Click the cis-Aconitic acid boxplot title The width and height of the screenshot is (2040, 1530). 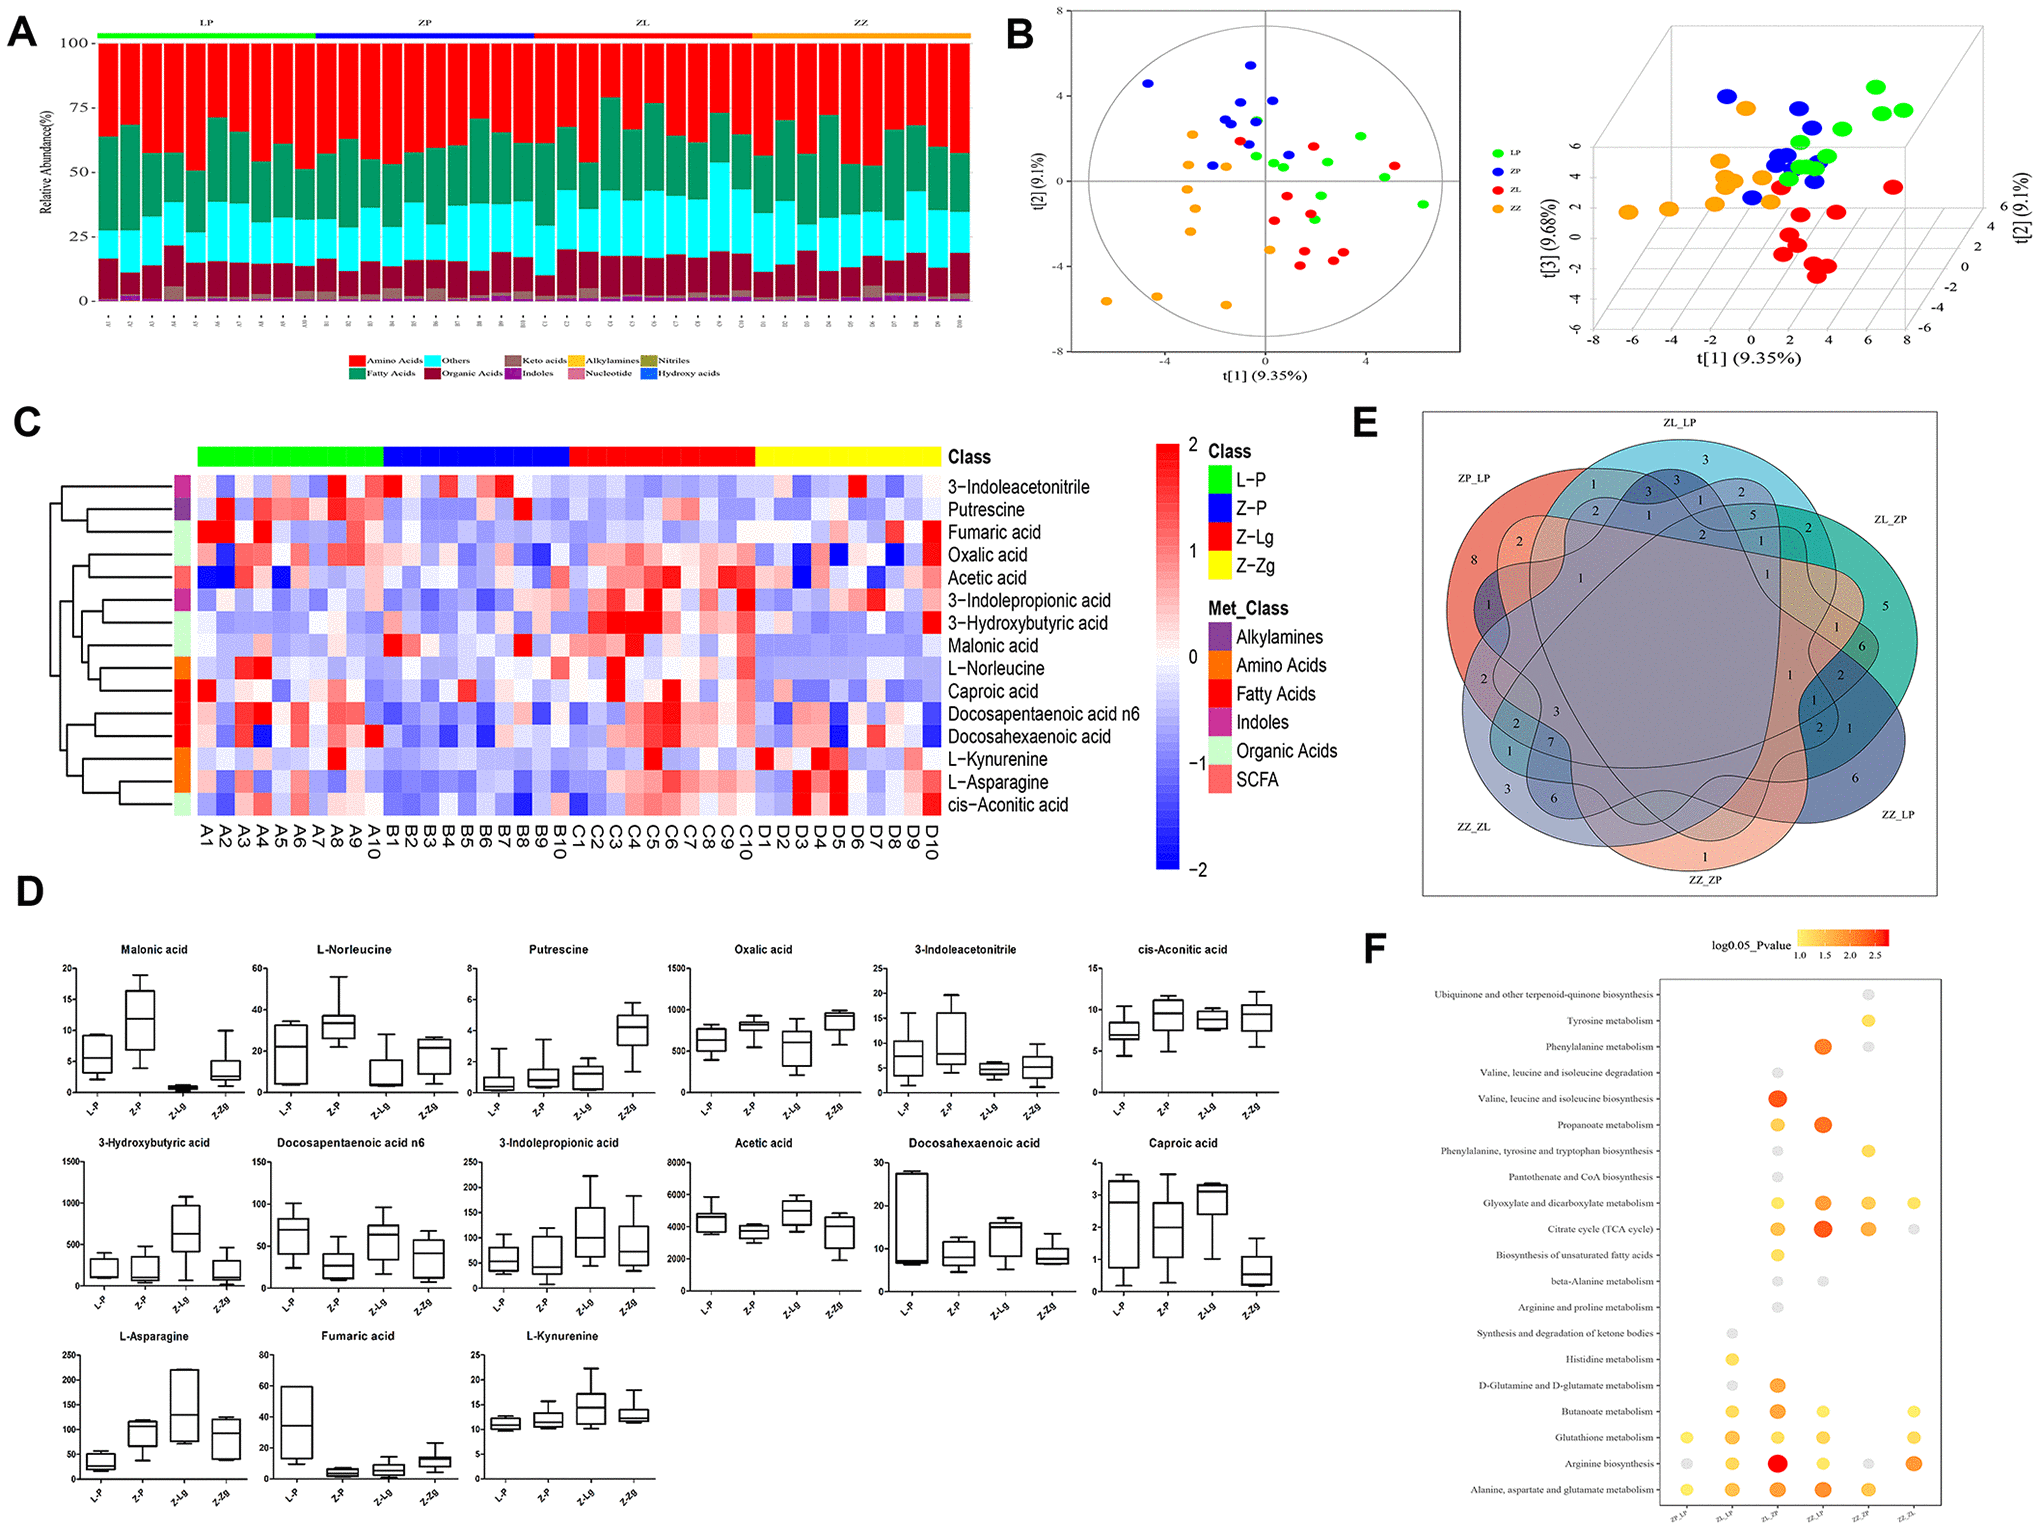pyautogui.click(x=1182, y=950)
